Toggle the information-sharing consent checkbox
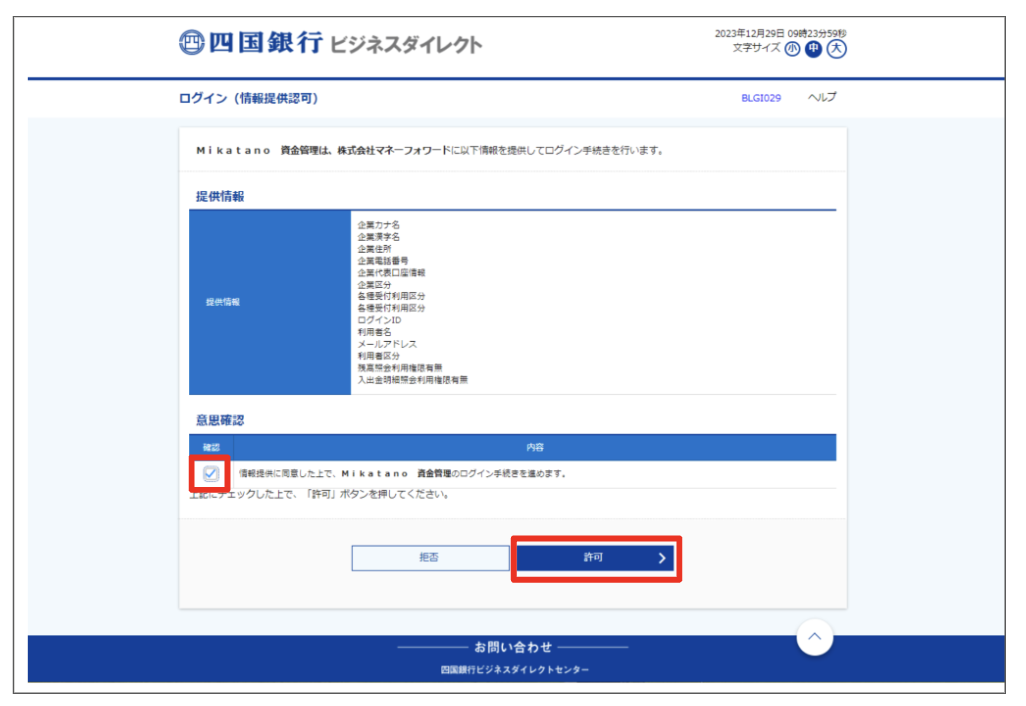The height and width of the screenshot is (706, 1026). tap(211, 473)
